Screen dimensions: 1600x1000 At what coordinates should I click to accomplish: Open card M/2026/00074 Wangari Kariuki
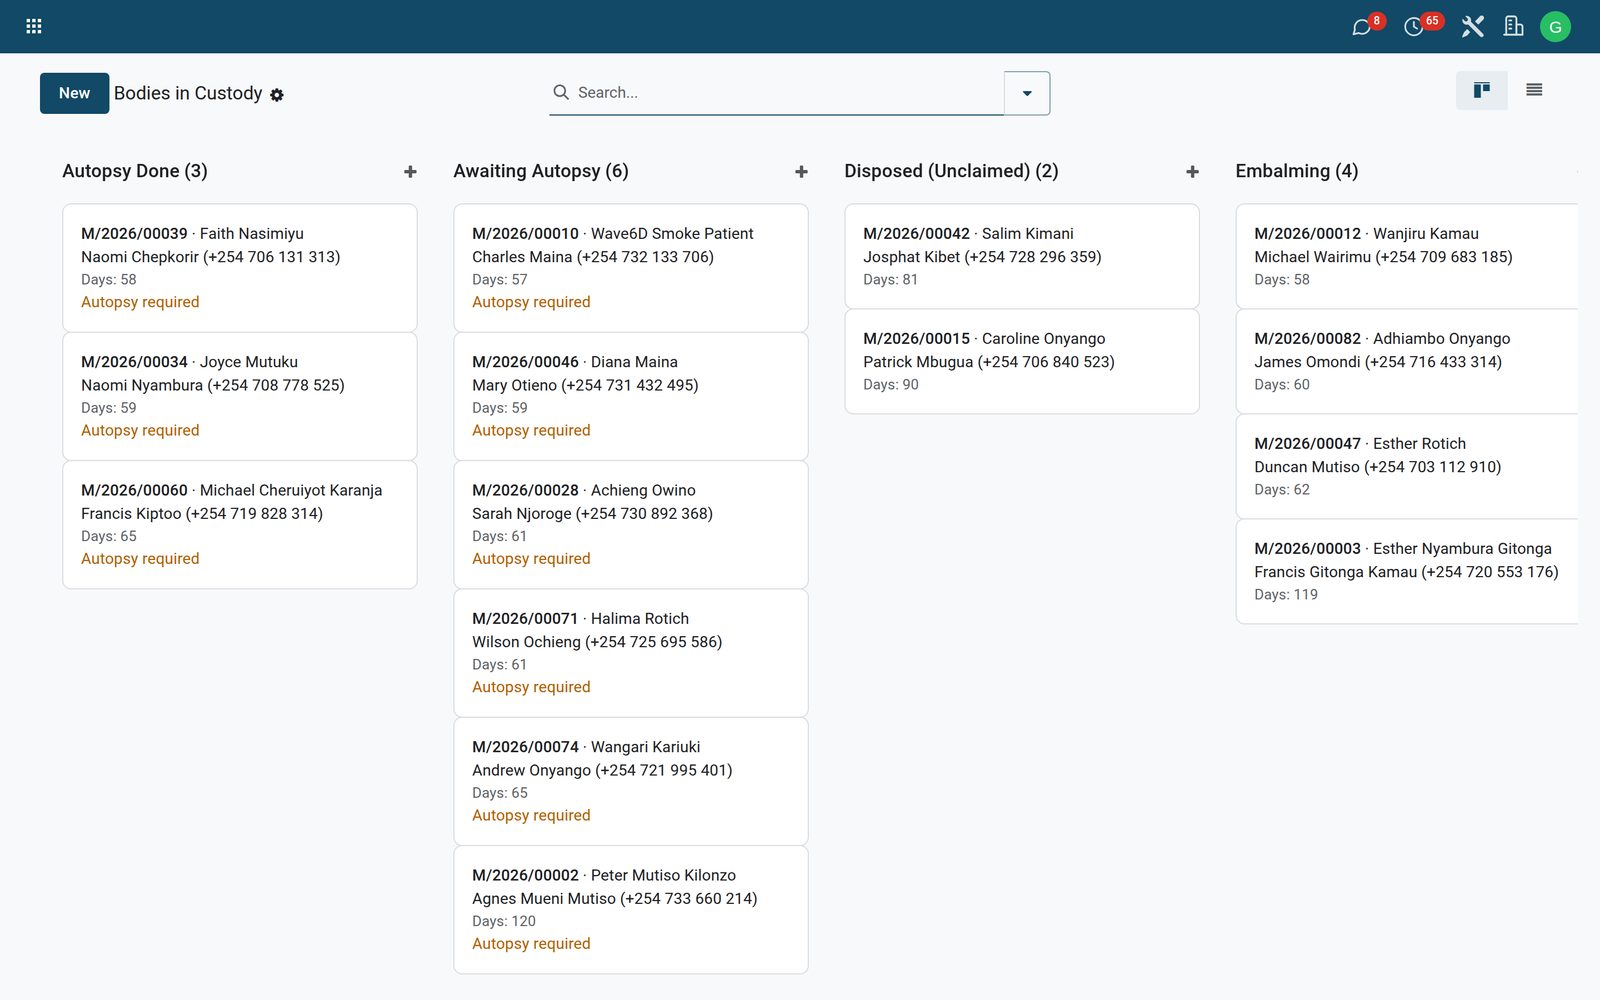(631, 781)
